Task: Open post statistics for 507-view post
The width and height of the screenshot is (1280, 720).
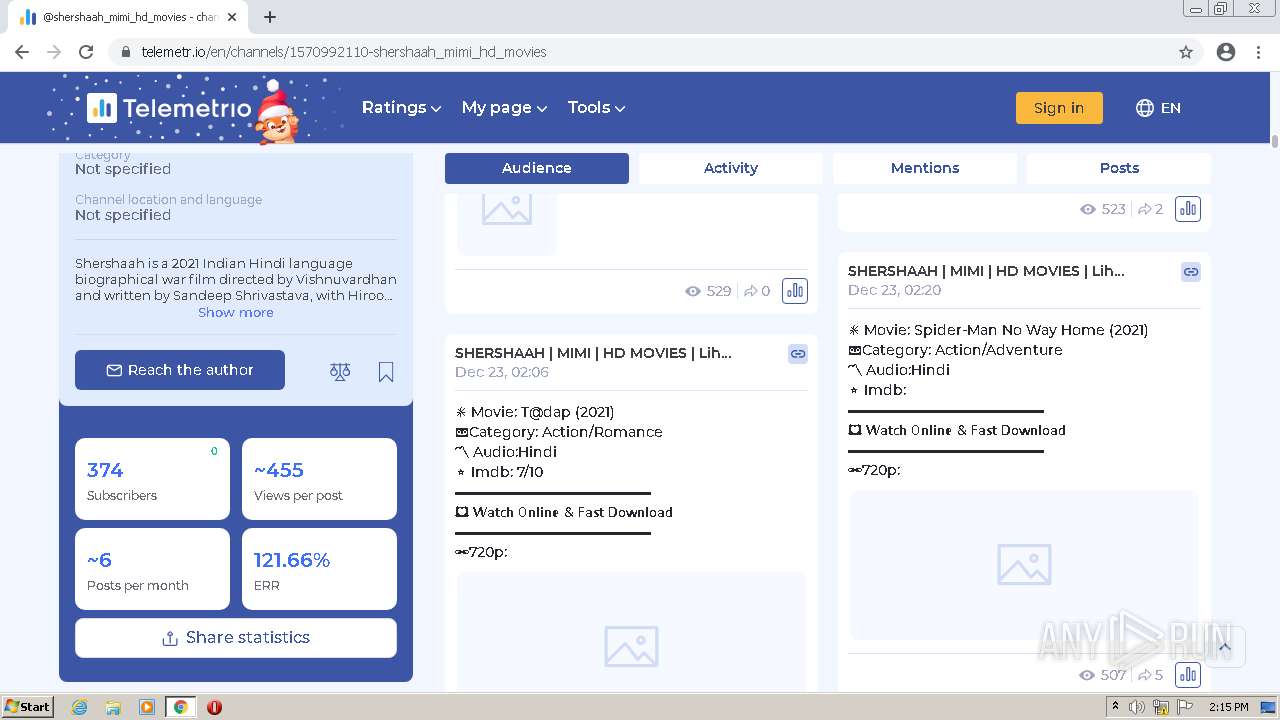Action: (x=1188, y=675)
